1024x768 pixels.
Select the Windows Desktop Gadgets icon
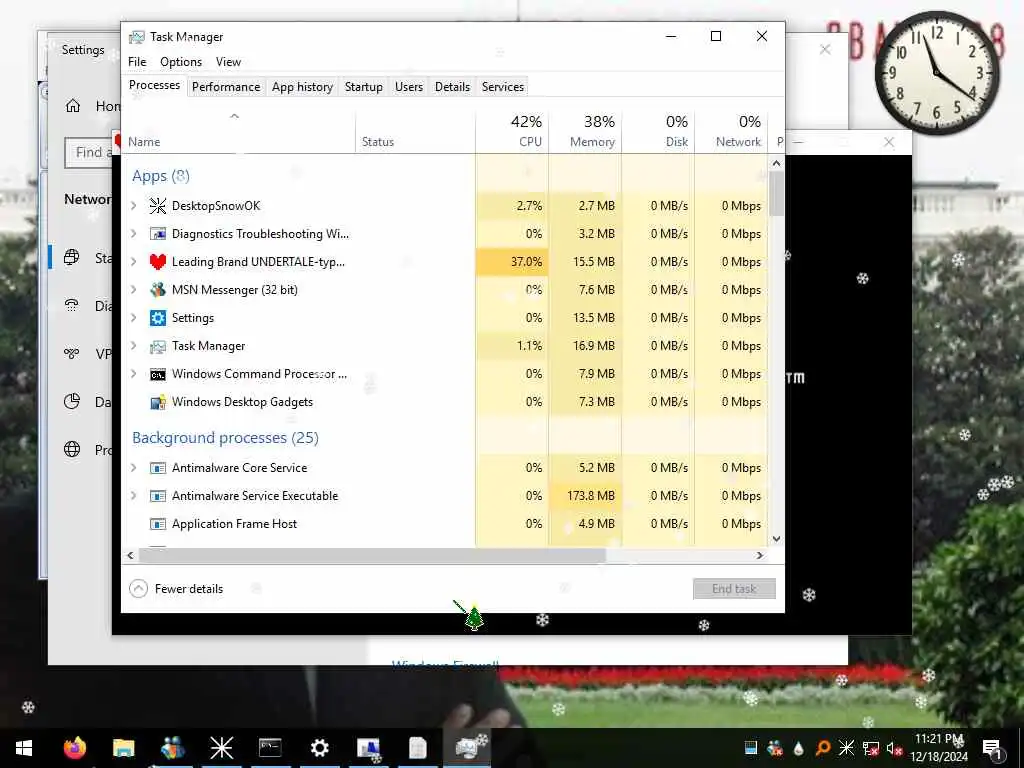click(157, 402)
